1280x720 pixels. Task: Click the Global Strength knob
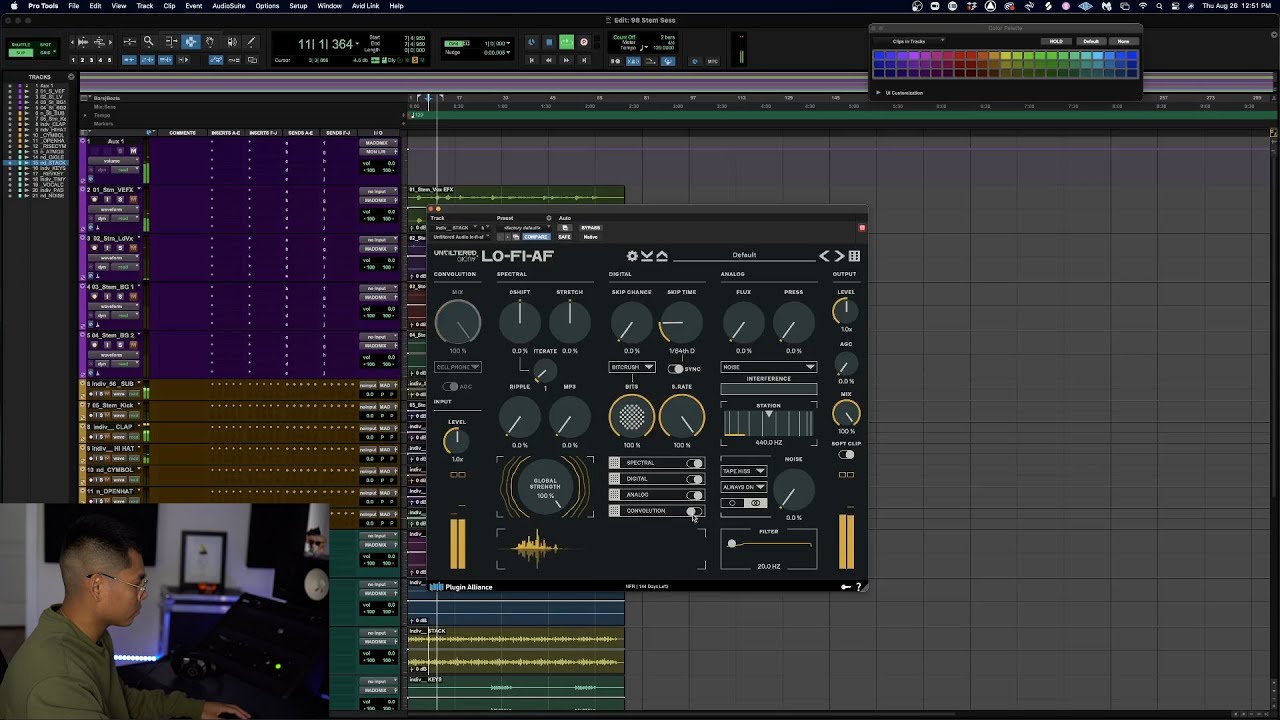pos(545,488)
